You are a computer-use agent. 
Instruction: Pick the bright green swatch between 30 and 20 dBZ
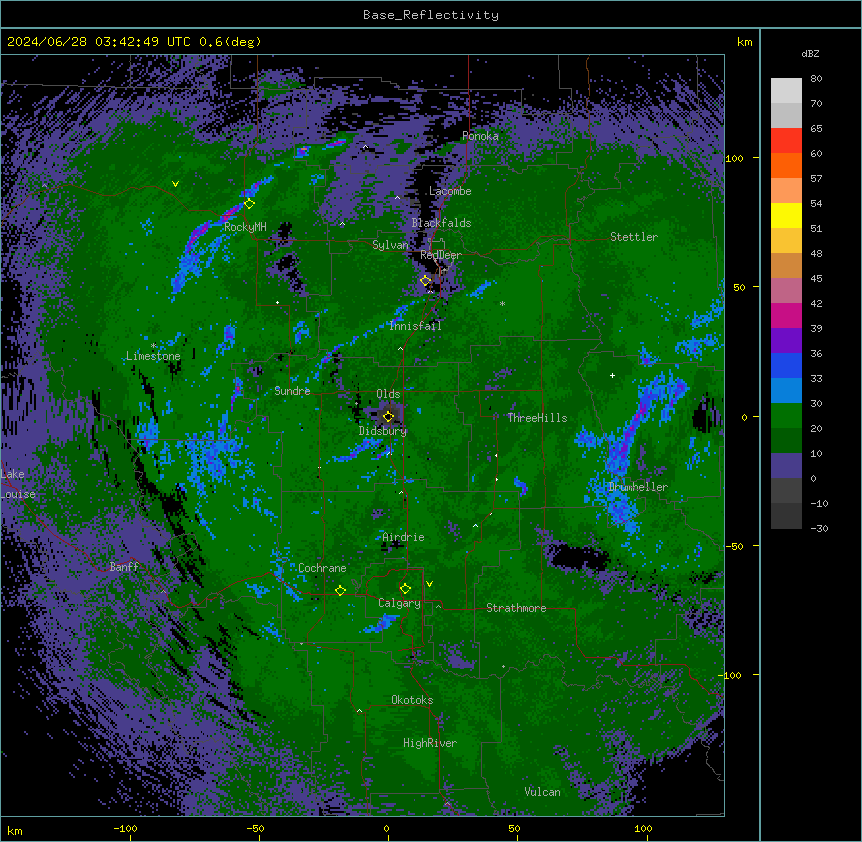[x=786, y=416]
